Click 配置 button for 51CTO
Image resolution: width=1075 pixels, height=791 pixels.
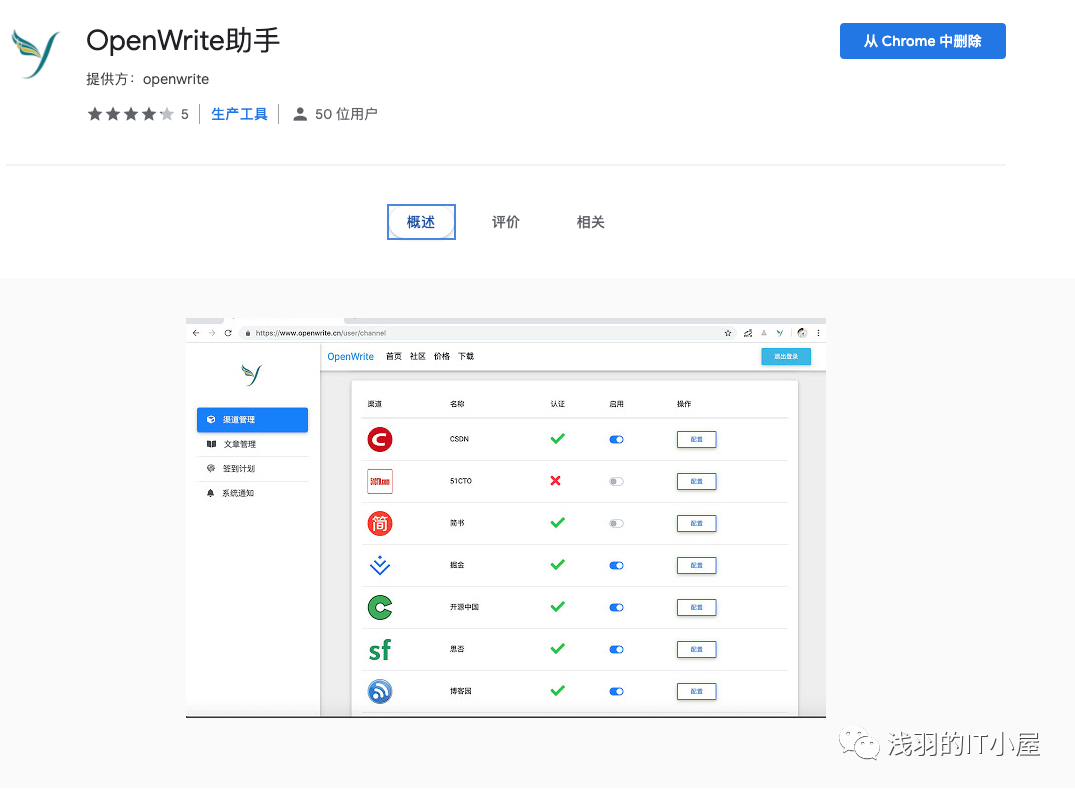[x=697, y=482]
